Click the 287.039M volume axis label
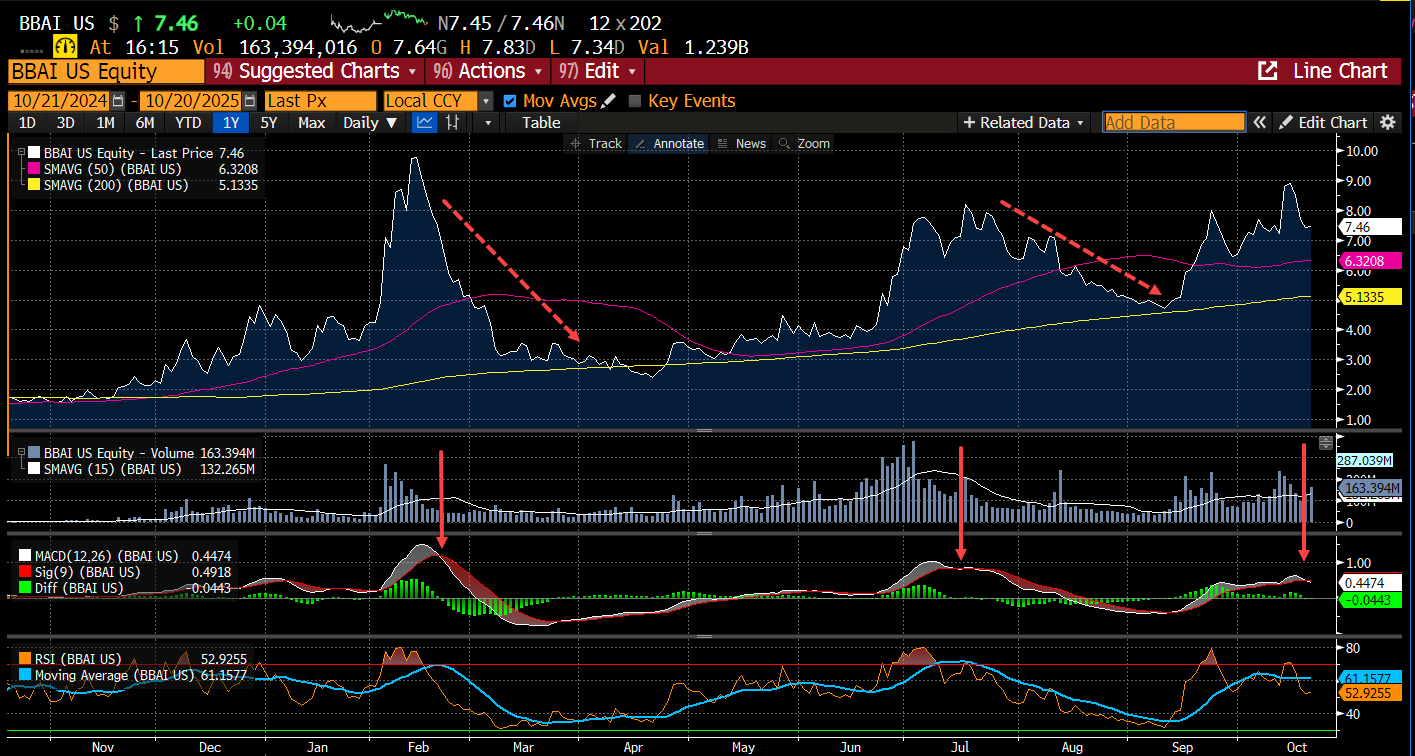1415x756 pixels. (1364, 460)
